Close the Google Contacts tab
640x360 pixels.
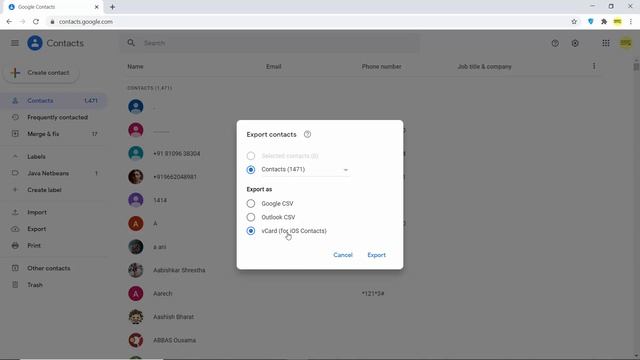click(97, 7)
